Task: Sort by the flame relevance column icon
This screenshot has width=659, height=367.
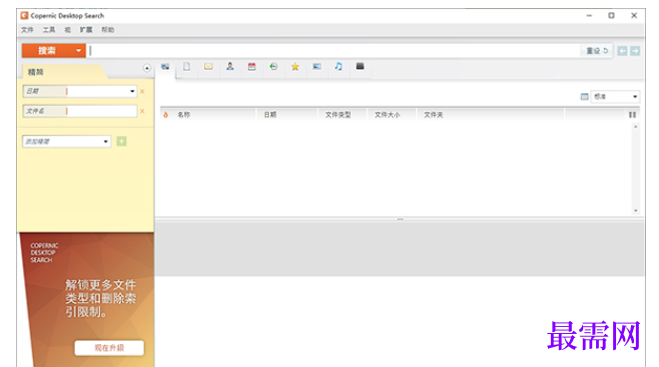Action: tap(166, 115)
